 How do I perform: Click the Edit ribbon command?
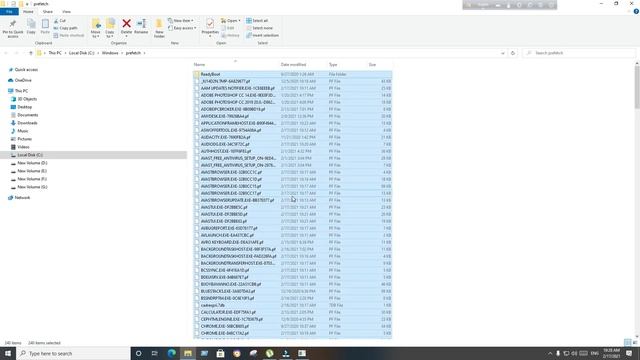tap(228, 28)
